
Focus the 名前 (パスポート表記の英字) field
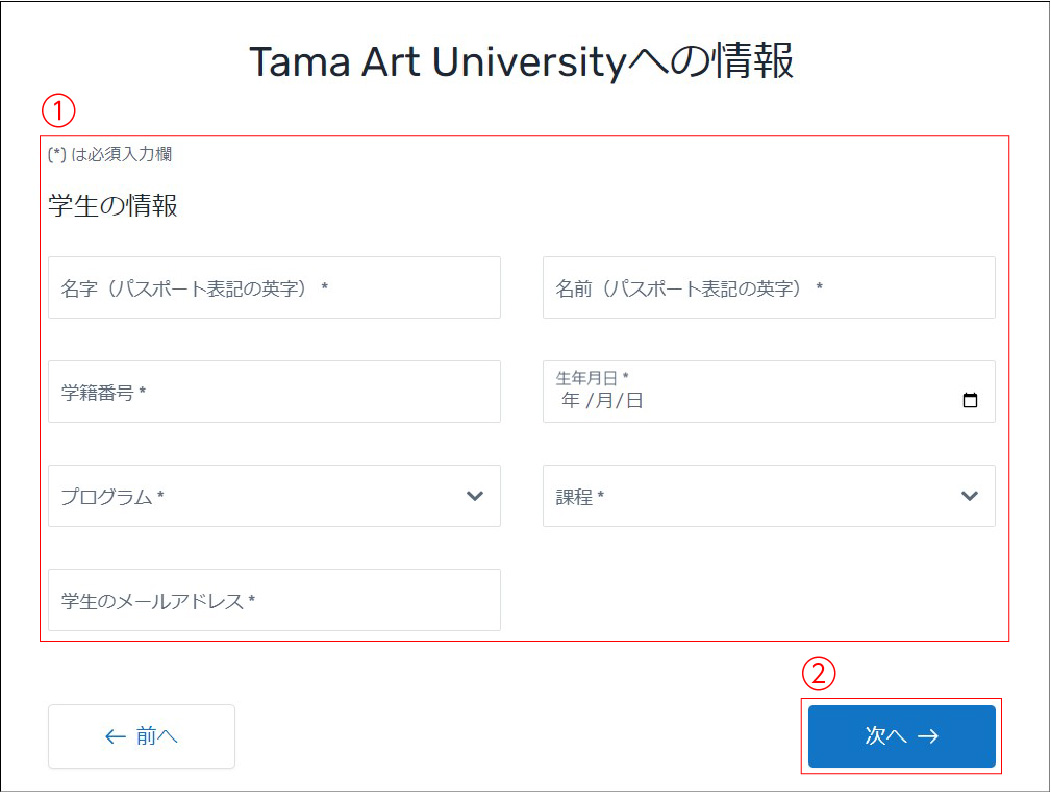pyautogui.click(x=768, y=288)
